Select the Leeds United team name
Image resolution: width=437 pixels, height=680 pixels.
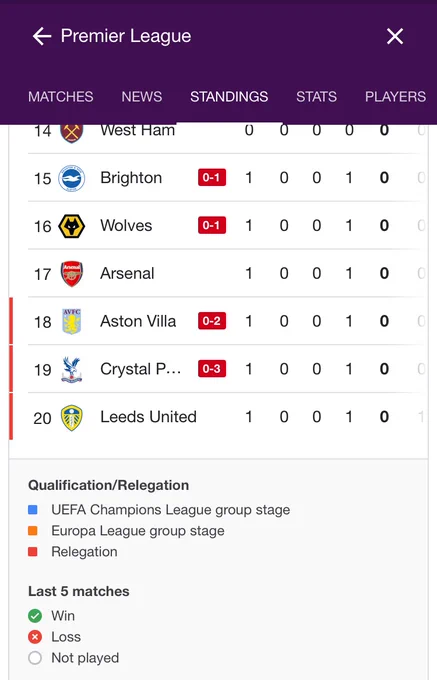(x=148, y=417)
